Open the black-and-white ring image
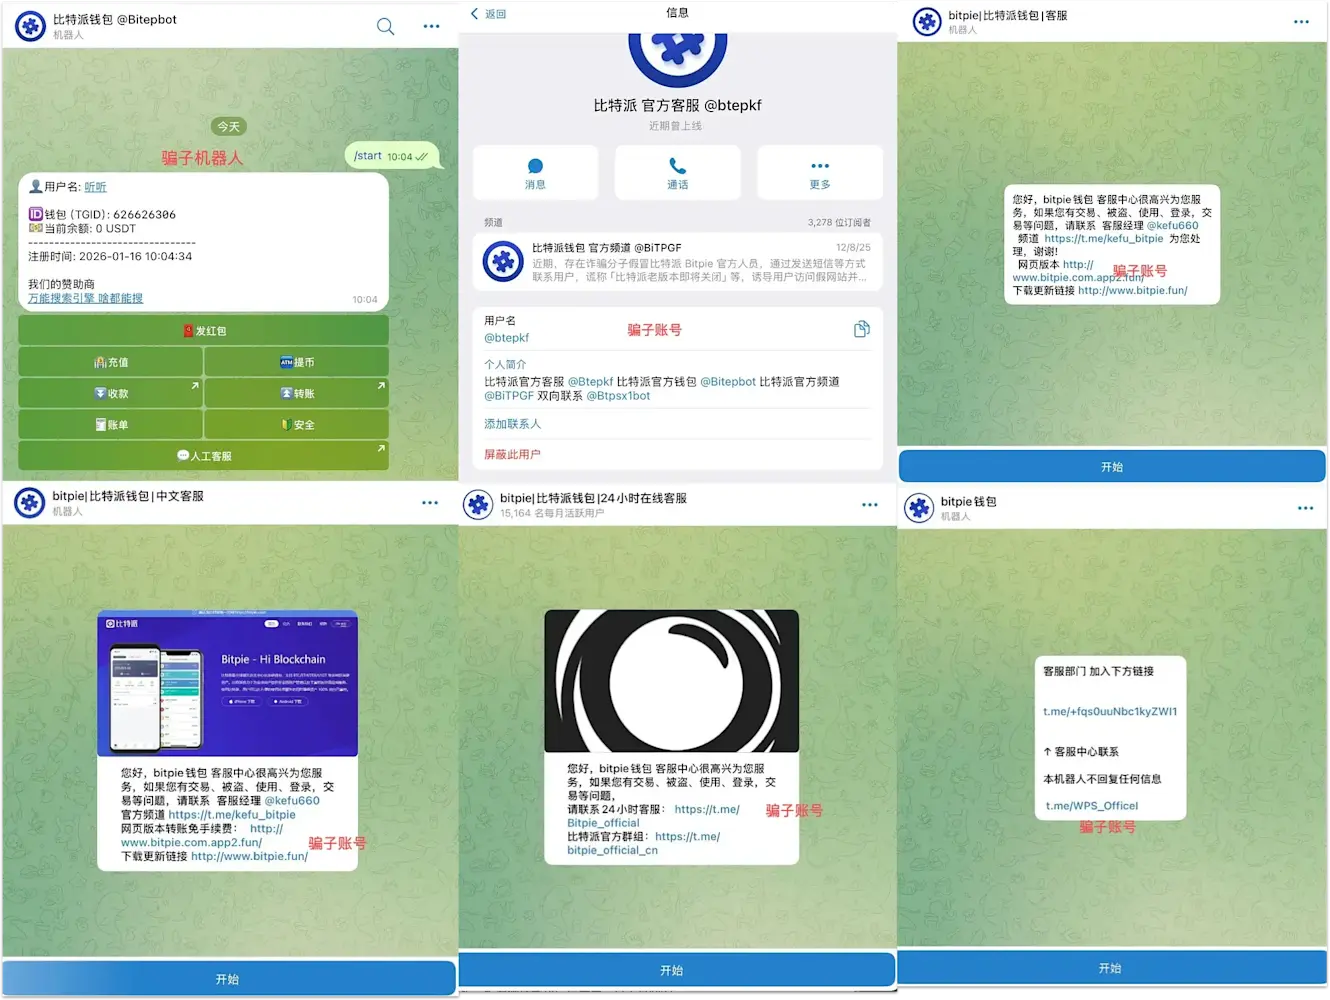The image size is (1330, 1000). coord(672,681)
